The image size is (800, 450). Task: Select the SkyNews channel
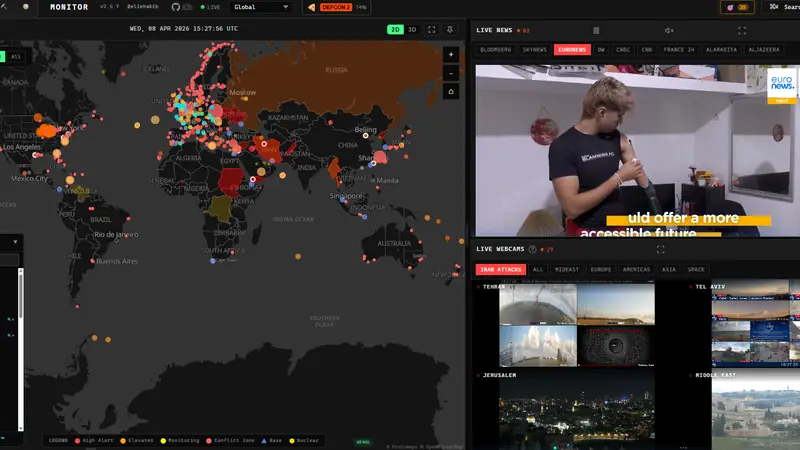coord(534,49)
